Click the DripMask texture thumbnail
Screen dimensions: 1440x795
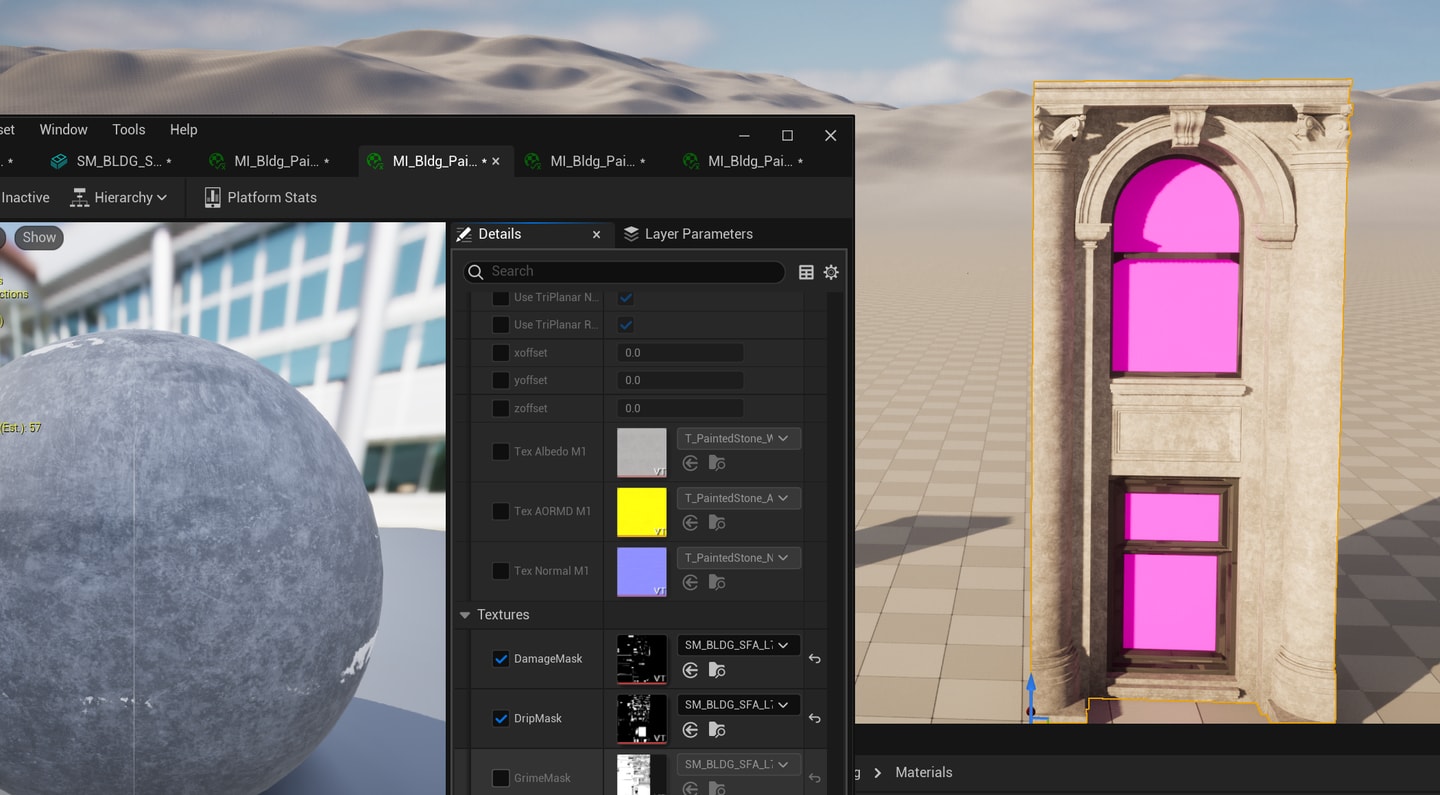(x=642, y=719)
